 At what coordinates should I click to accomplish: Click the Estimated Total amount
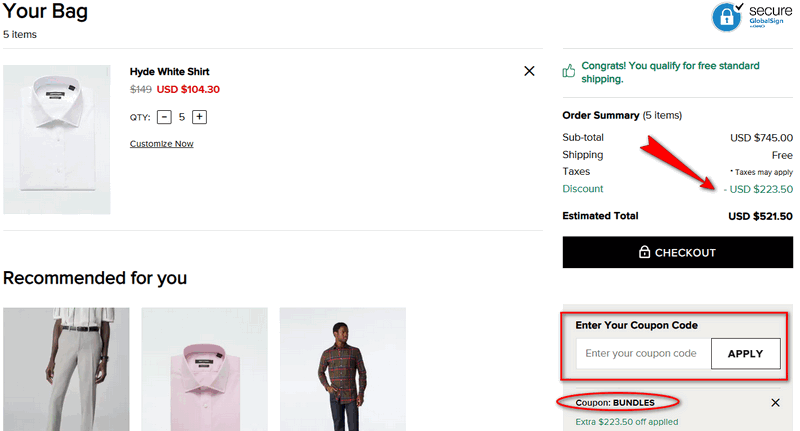[x=760, y=216]
